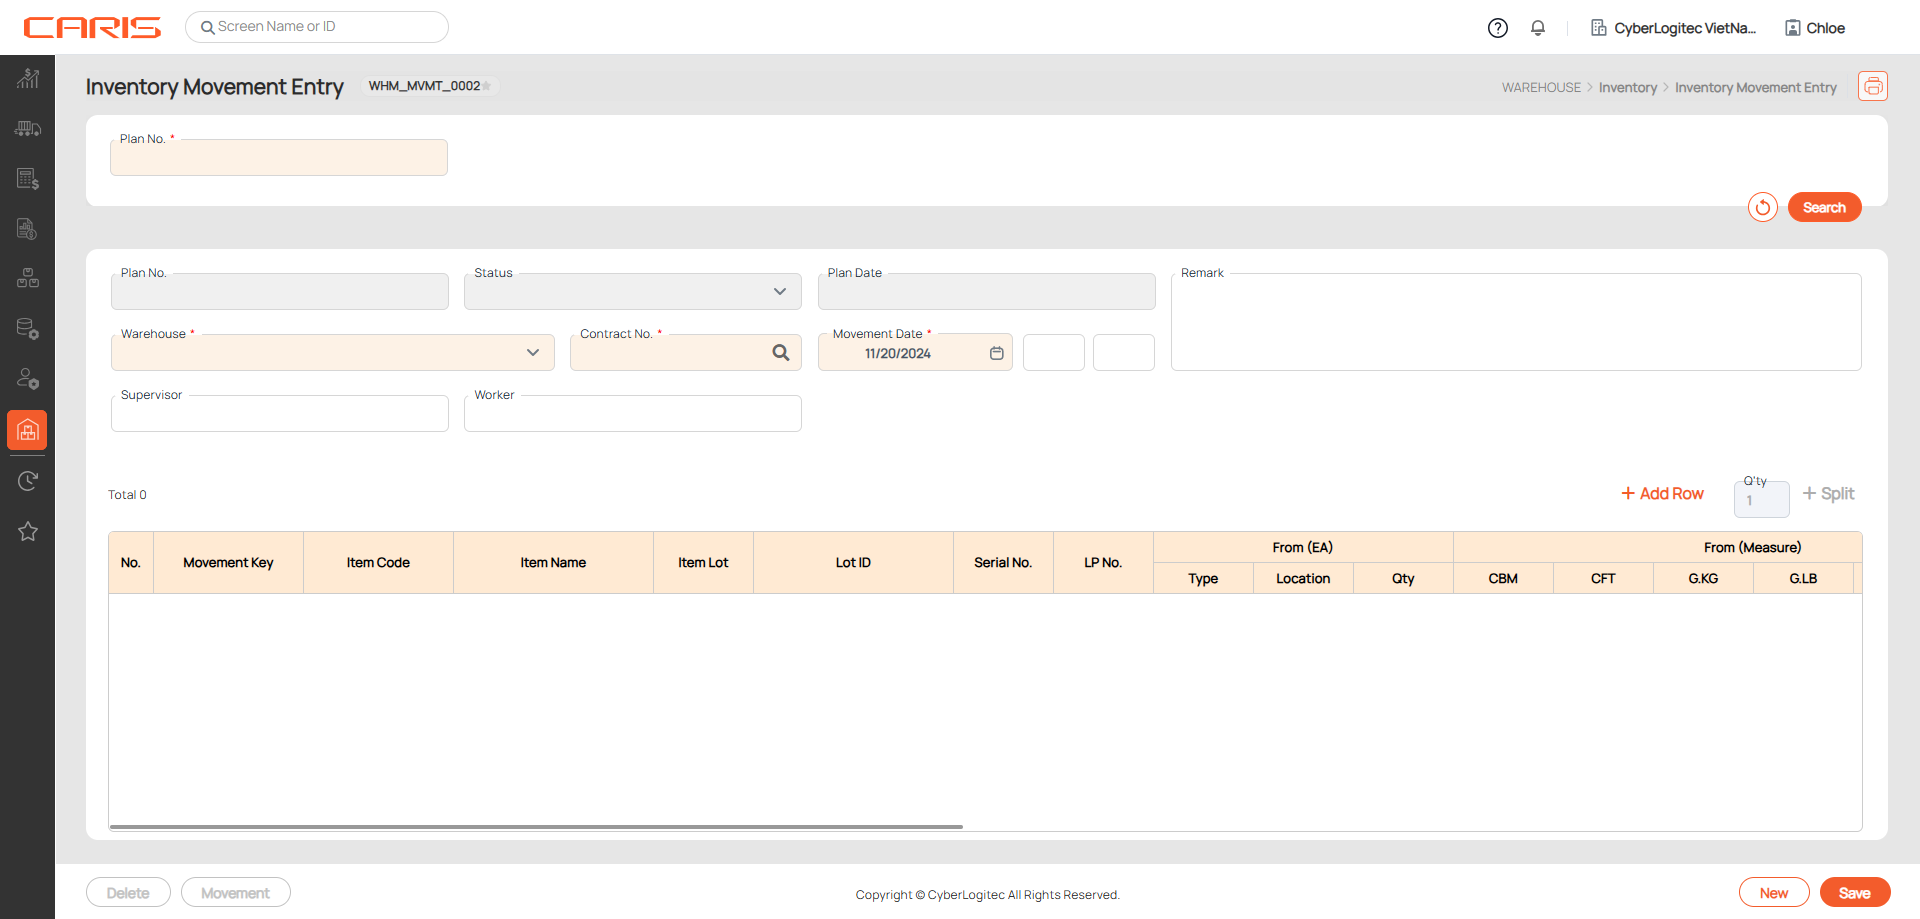Go to Inventory breadcrumb
Screen dimensions: 1920x919
click(x=1627, y=88)
